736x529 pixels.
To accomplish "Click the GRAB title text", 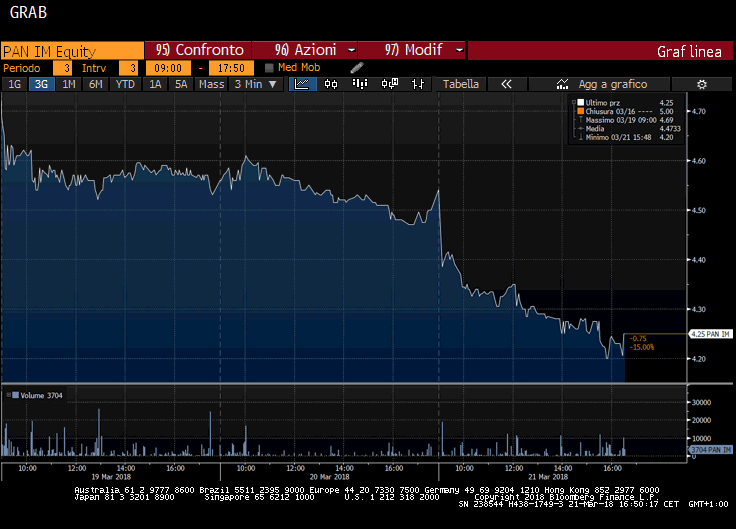I will coord(28,13).
